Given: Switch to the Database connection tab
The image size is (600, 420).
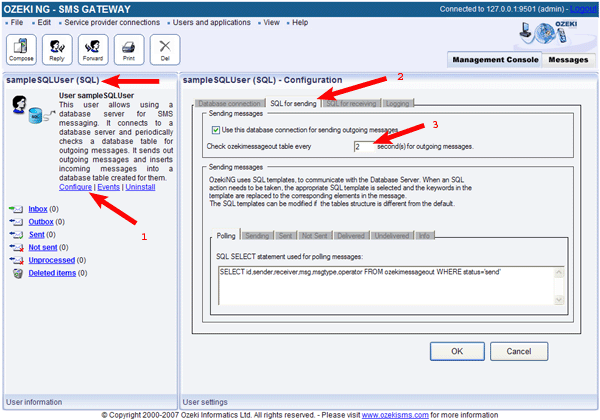Looking at the screenshot, I should pyautogui.click(x=229, y=103).
